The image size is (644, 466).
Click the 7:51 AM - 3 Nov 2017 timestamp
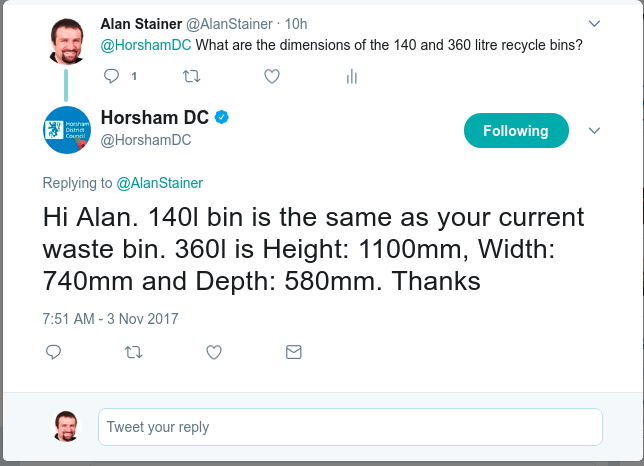tap(110, 319)
